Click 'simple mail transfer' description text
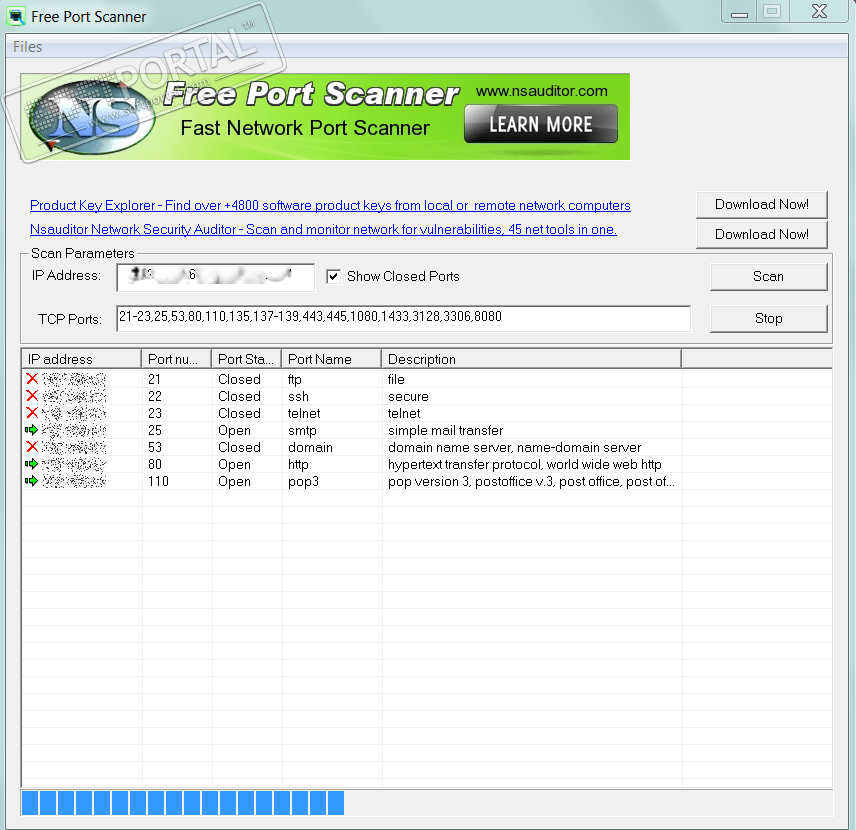The width and height of the screenshot is (856, 830). click(x=445, y=430)
